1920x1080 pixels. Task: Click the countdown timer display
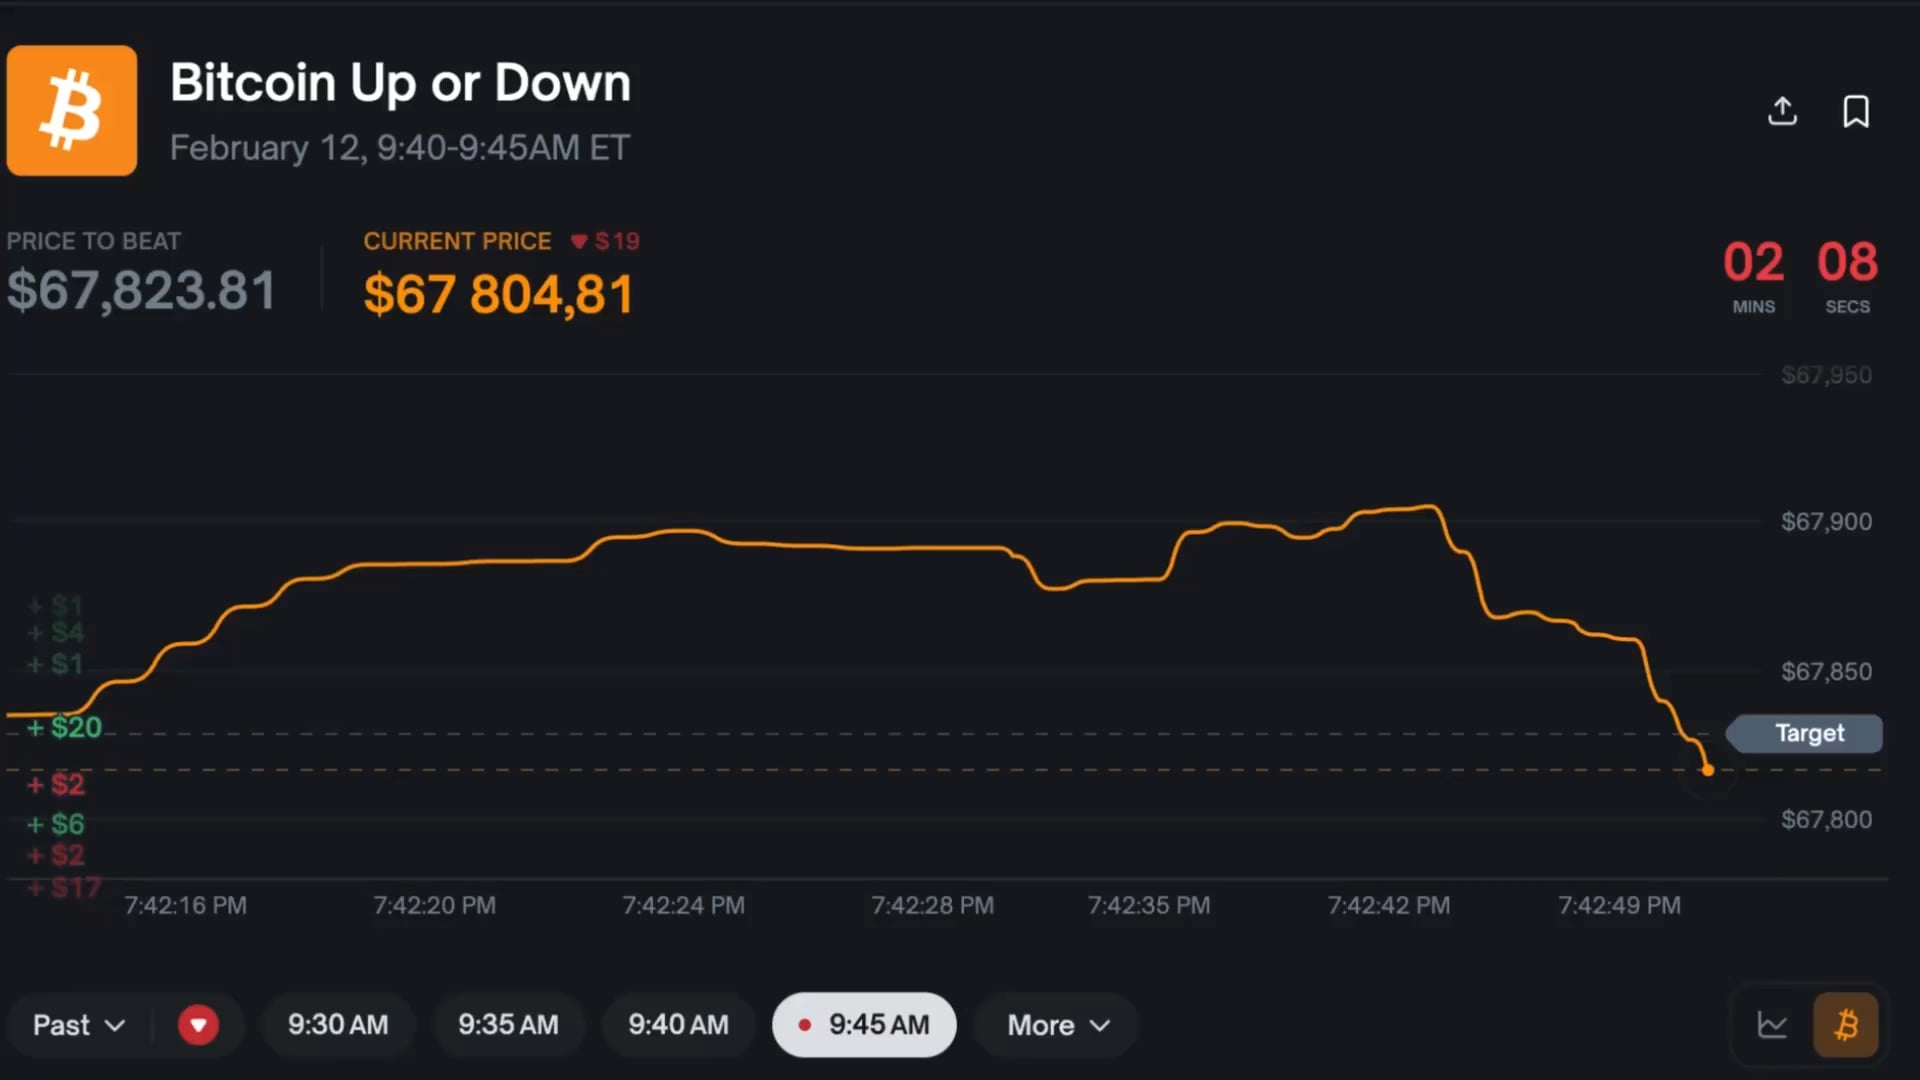tap(1800, 275)
